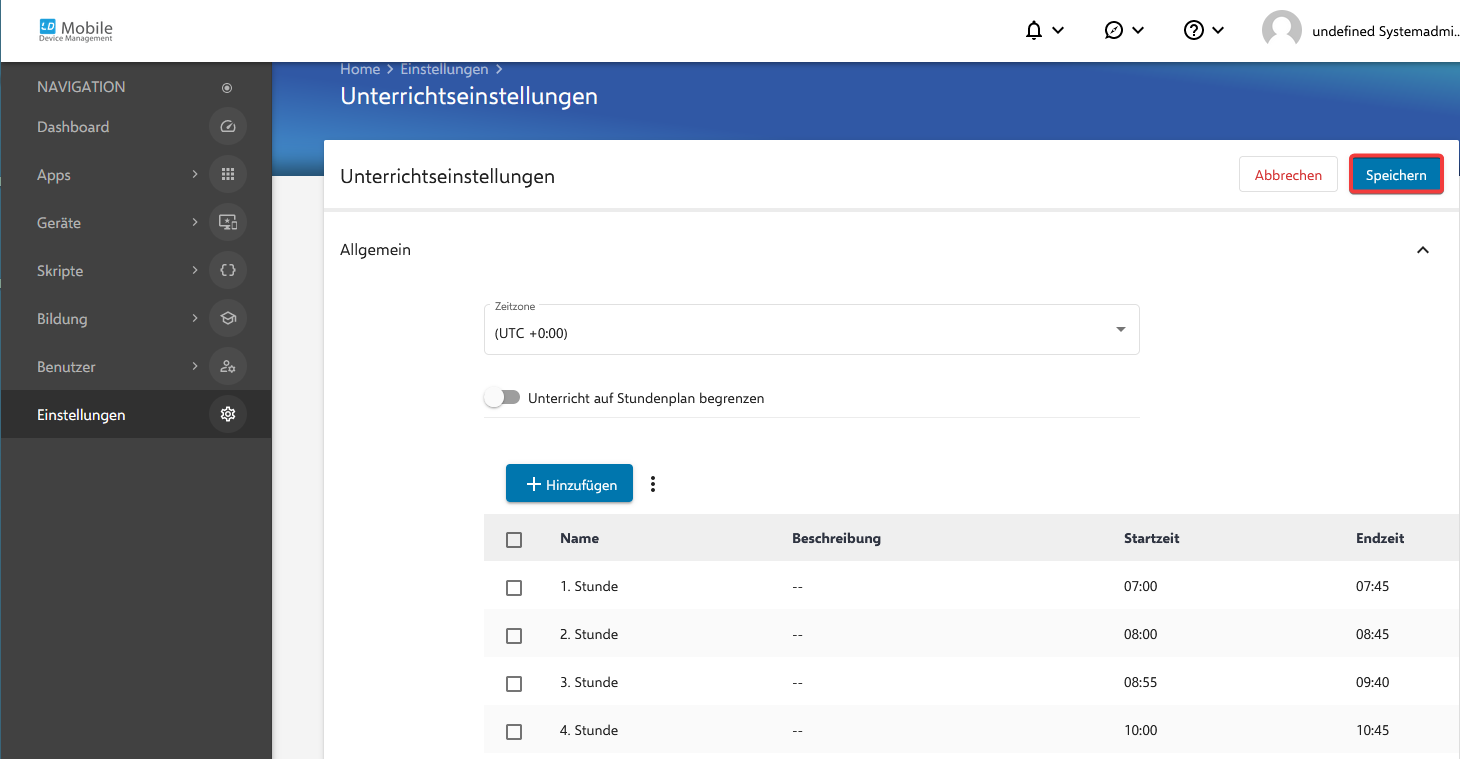Sort by the Startzeit column header
Image resolution: width=1460 pixels, height=759 pixels.
click(x=1152, y=538)
